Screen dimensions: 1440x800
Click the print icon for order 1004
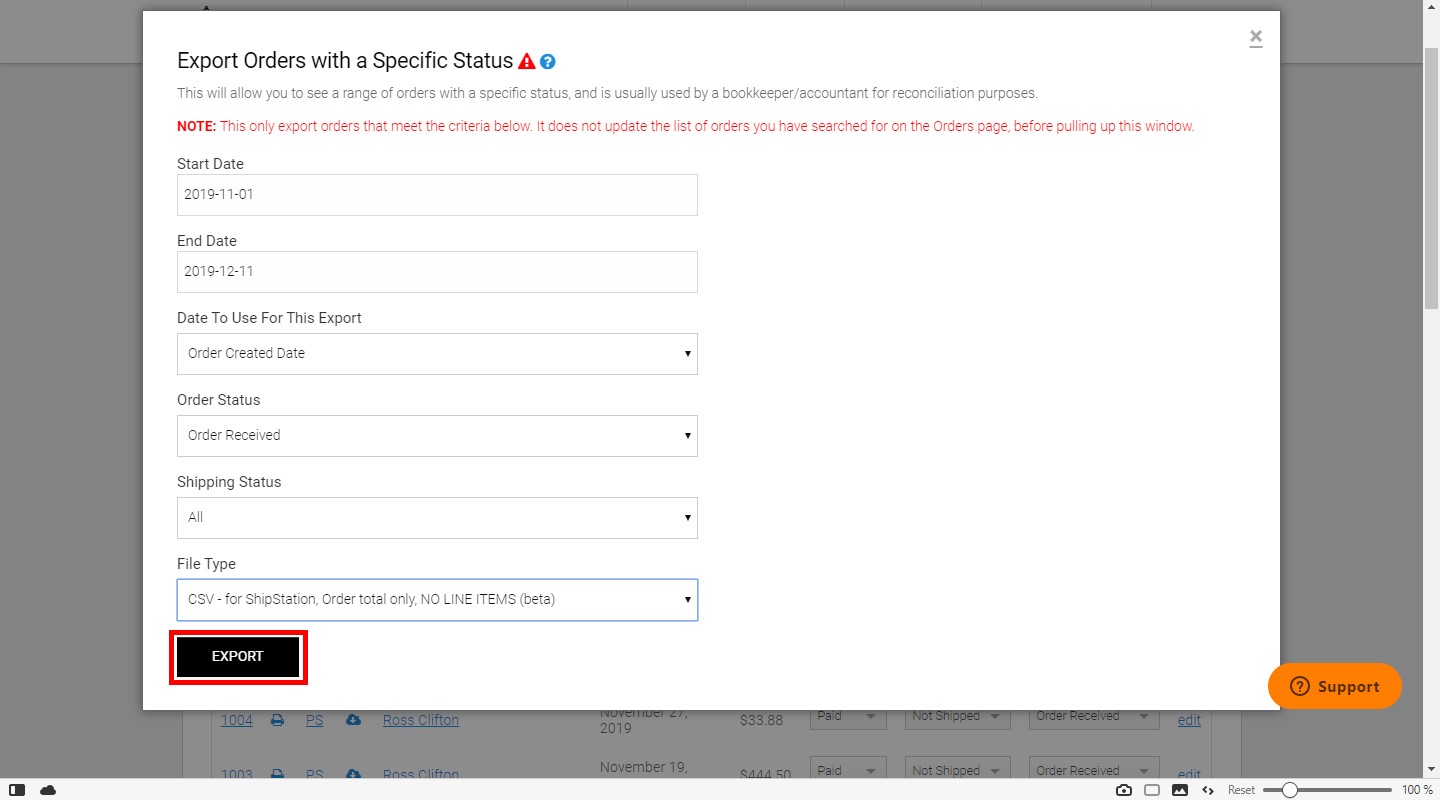(x=278, y=720)
